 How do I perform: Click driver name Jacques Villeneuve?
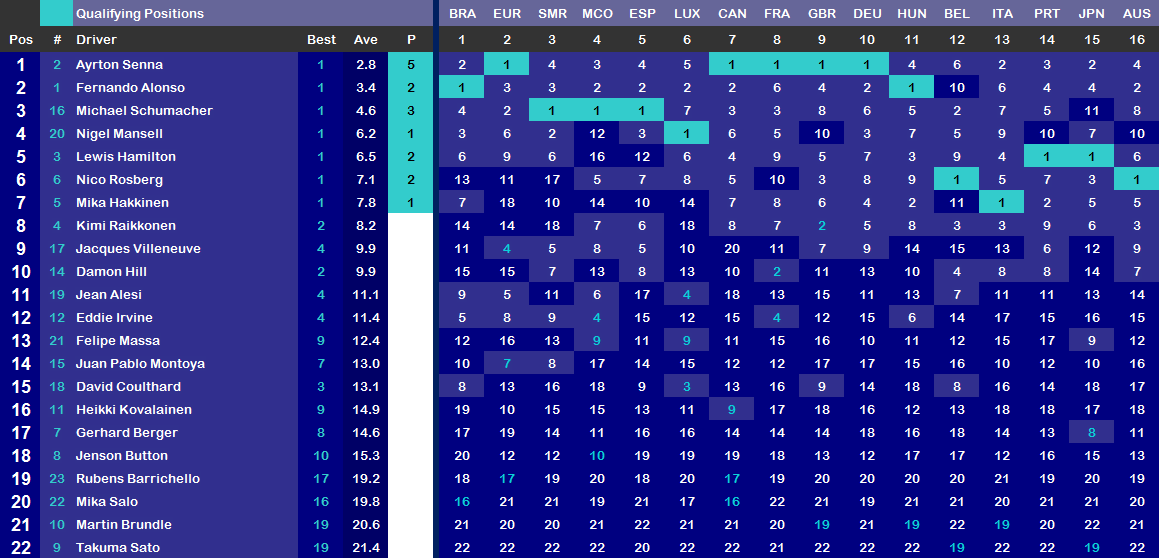[x=138, y=248]
